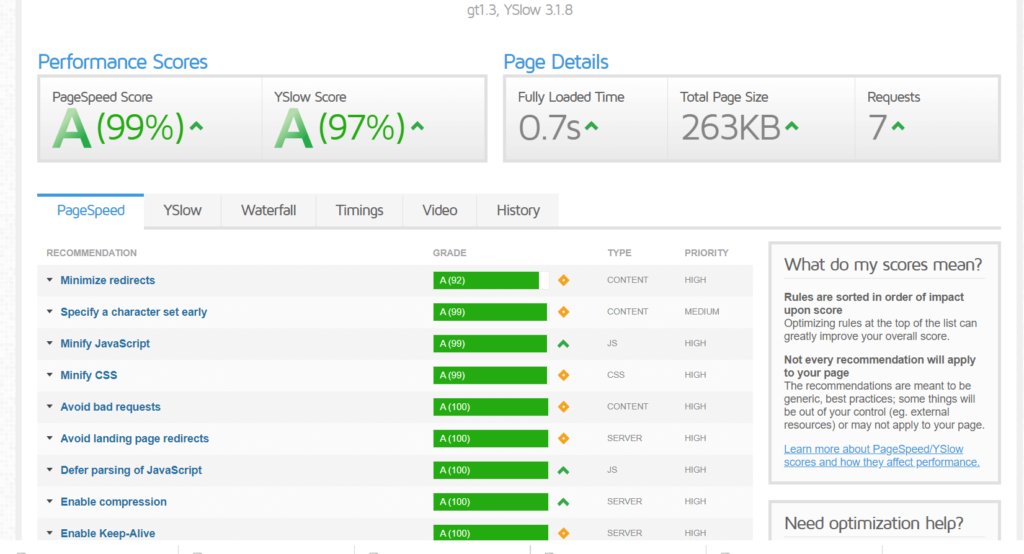Click the Total Page Size arrow icon

click(x=792, y=127)
